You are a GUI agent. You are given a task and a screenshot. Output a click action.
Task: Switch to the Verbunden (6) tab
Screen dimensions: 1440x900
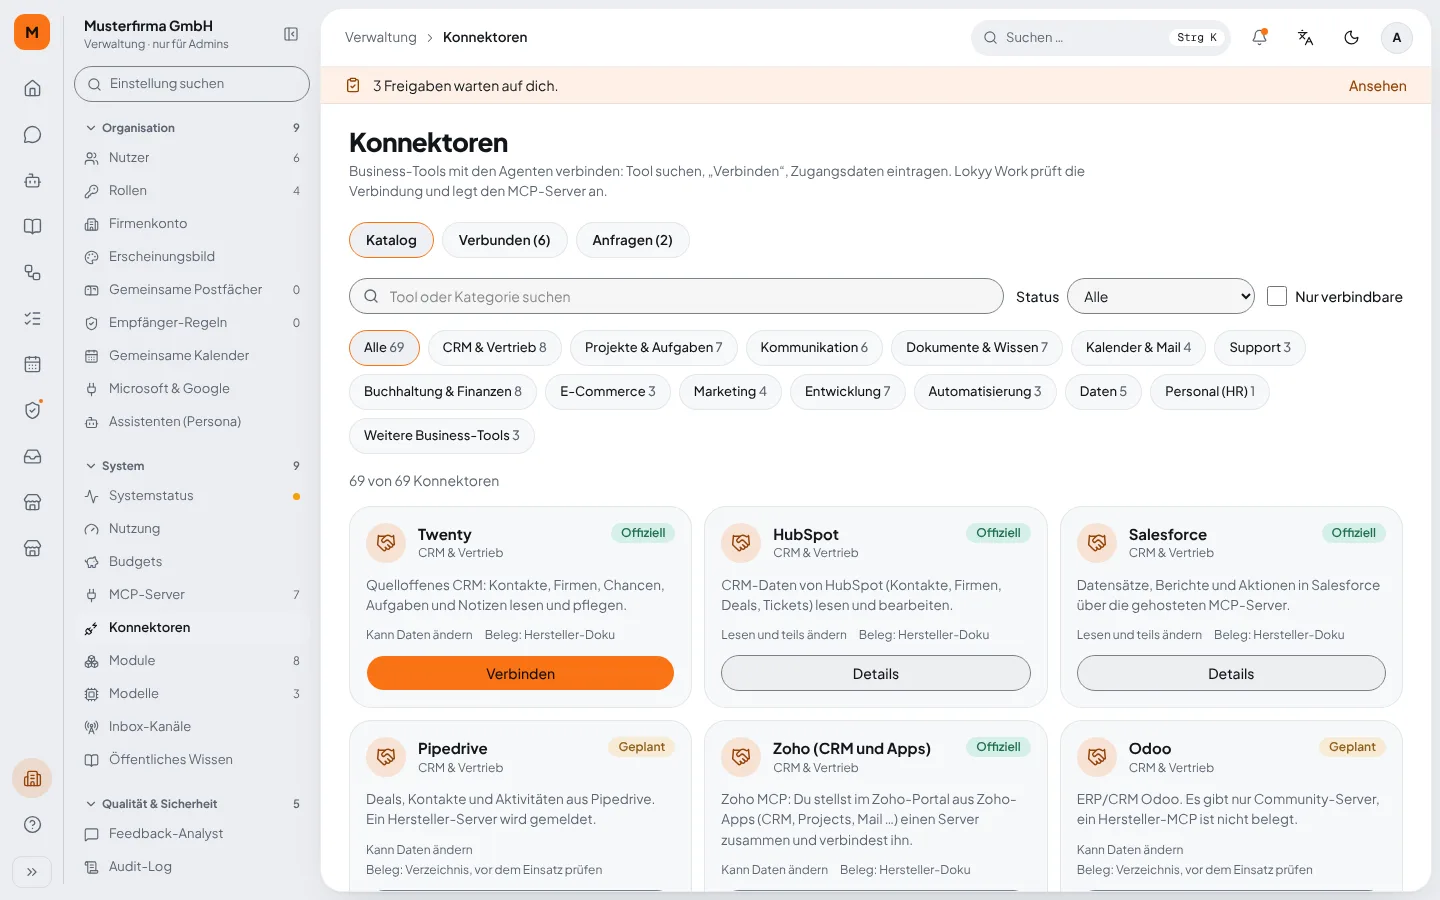coord(504,240)
